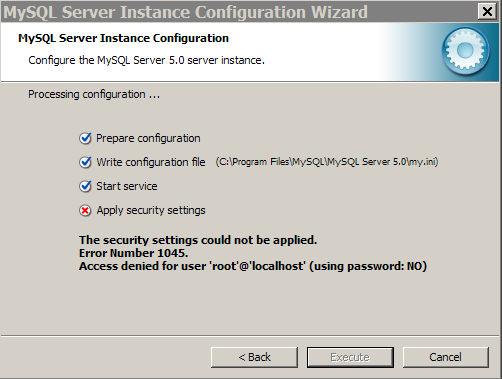Click the Prepare configuration step label
Screen dimensions: 502x379
148,138
